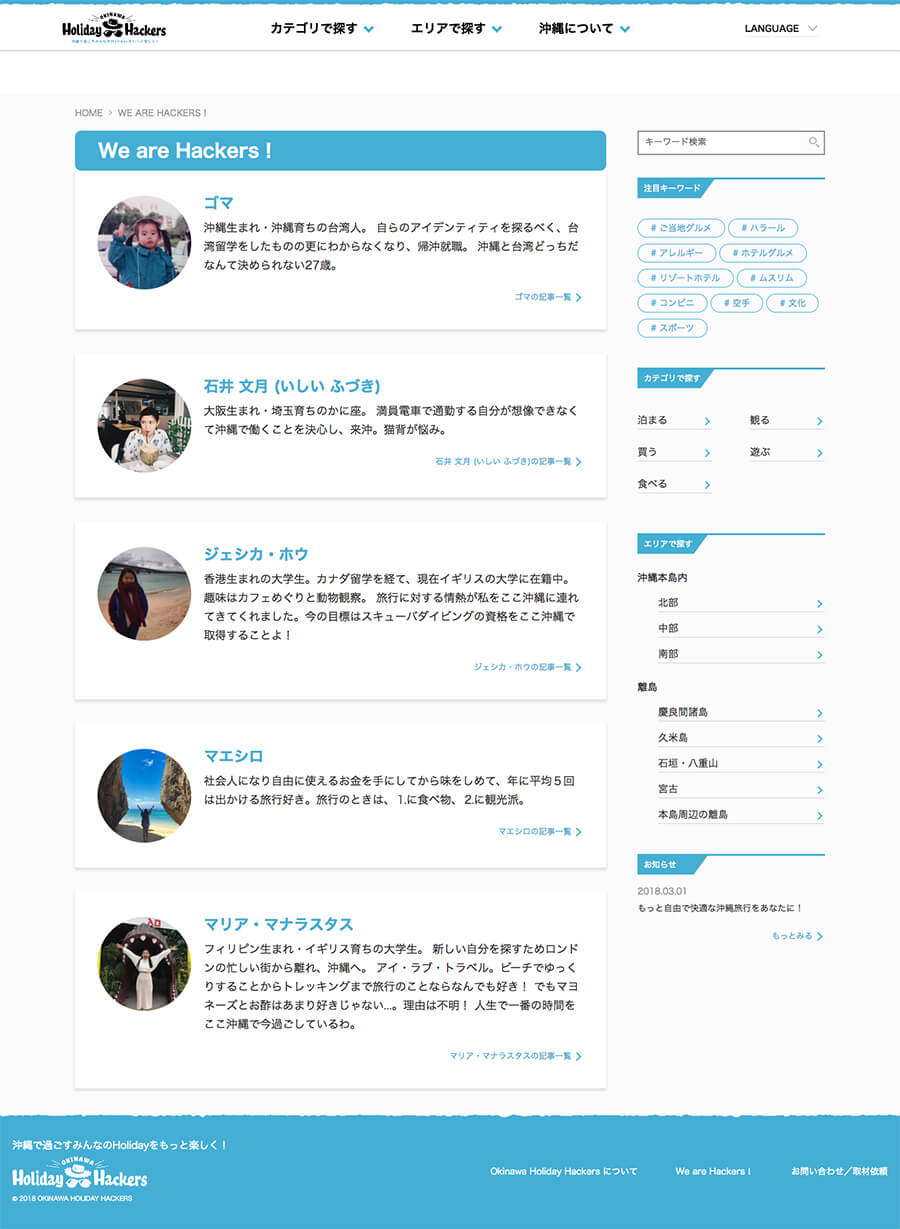This screenshot has height=1229, width=900.
Task: Click the キーワード検索 input field
Action: [x=722, y=143]
